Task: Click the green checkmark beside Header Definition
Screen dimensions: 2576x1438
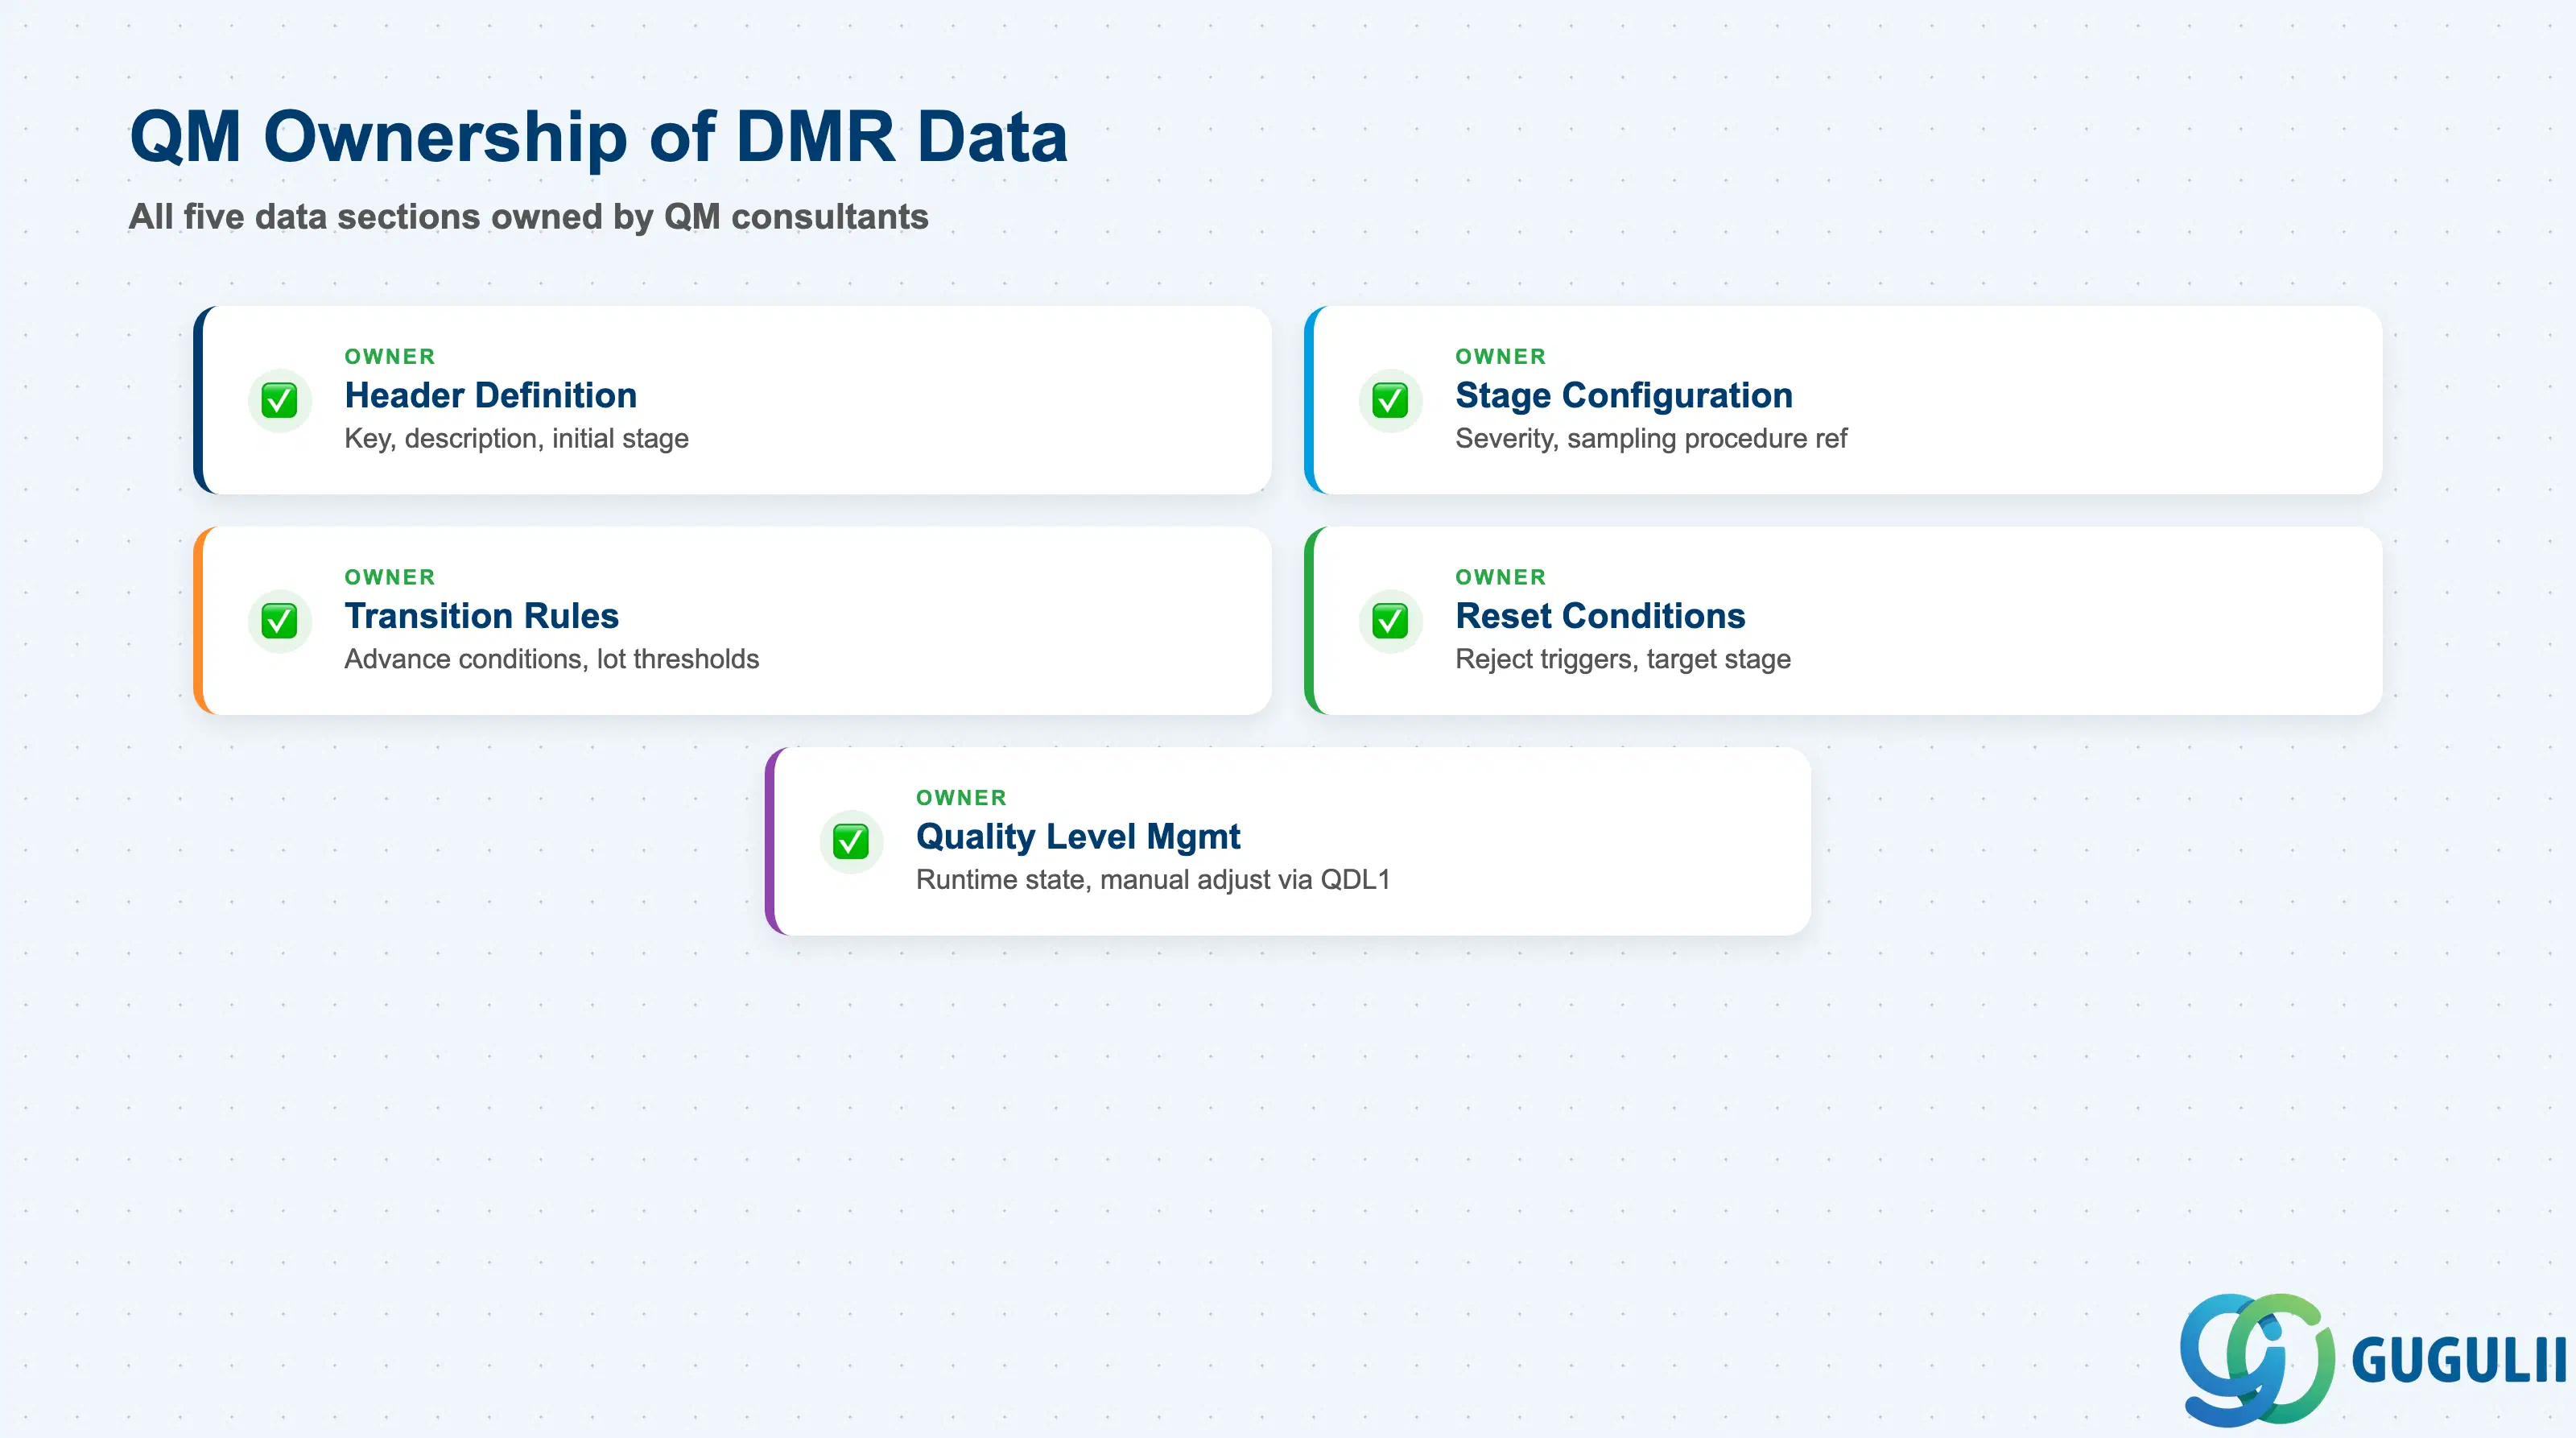Action: [279, 400]
